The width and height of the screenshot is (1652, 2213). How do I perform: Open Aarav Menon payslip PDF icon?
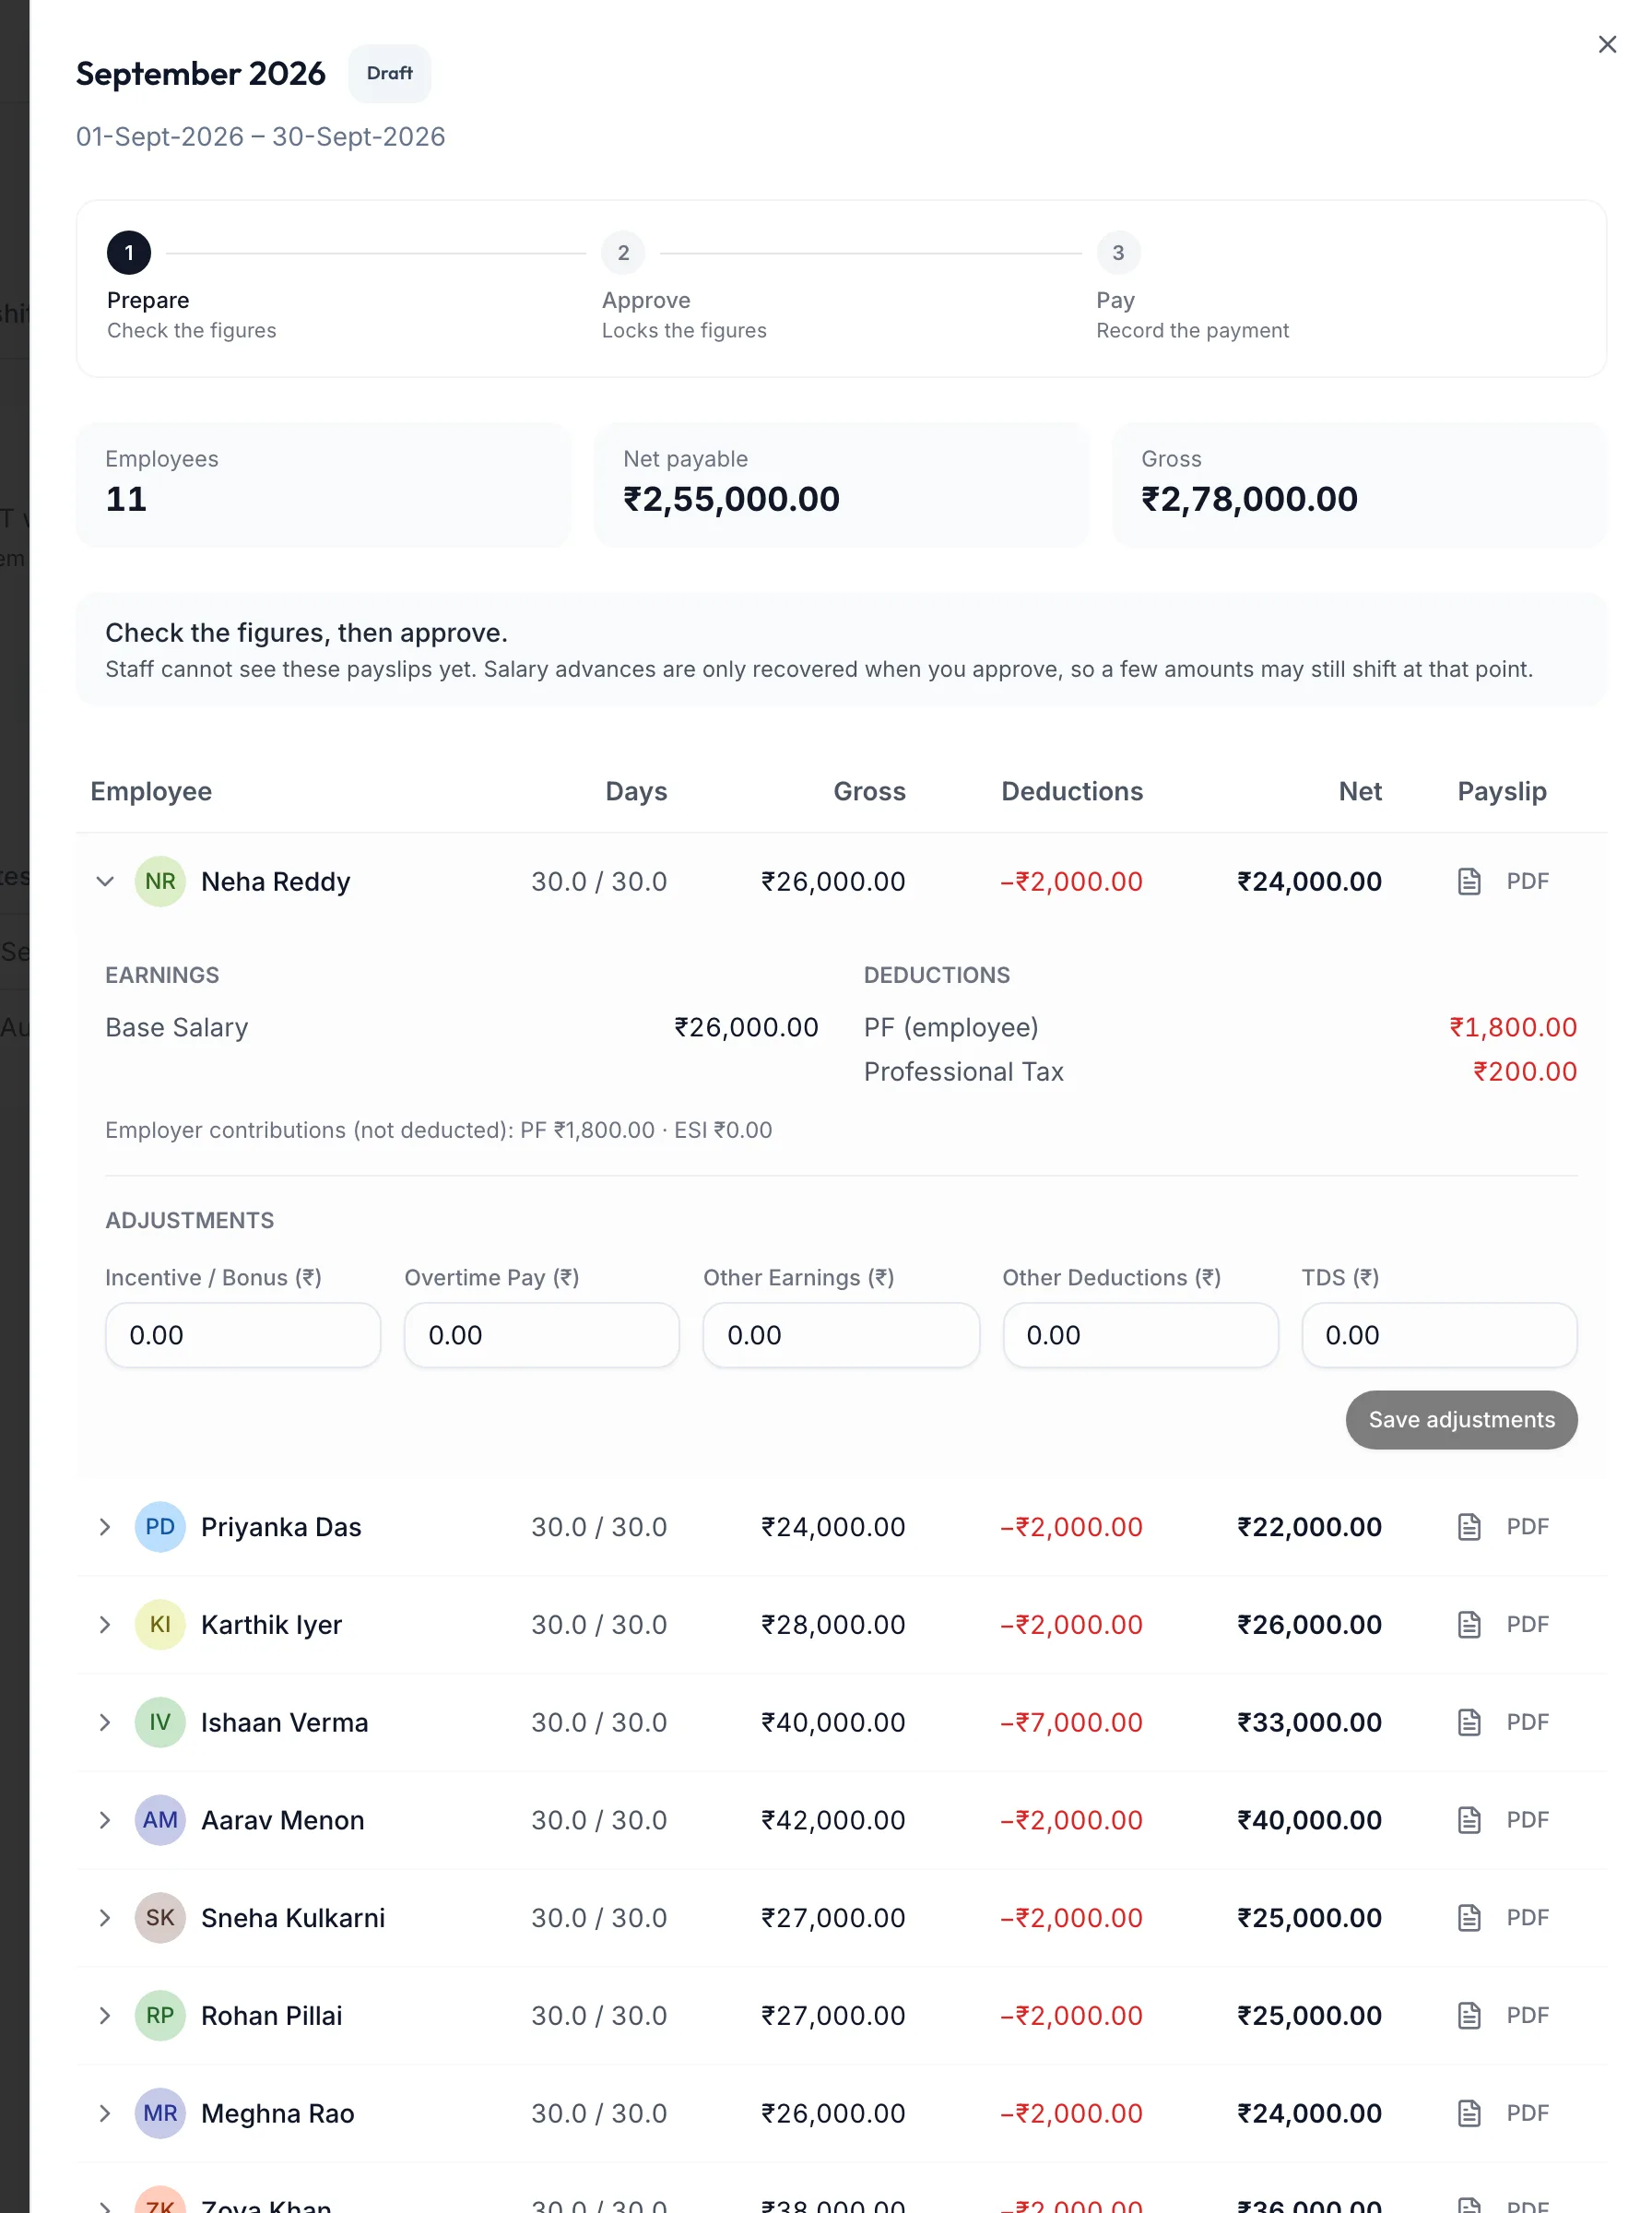coord(1468,1819)
